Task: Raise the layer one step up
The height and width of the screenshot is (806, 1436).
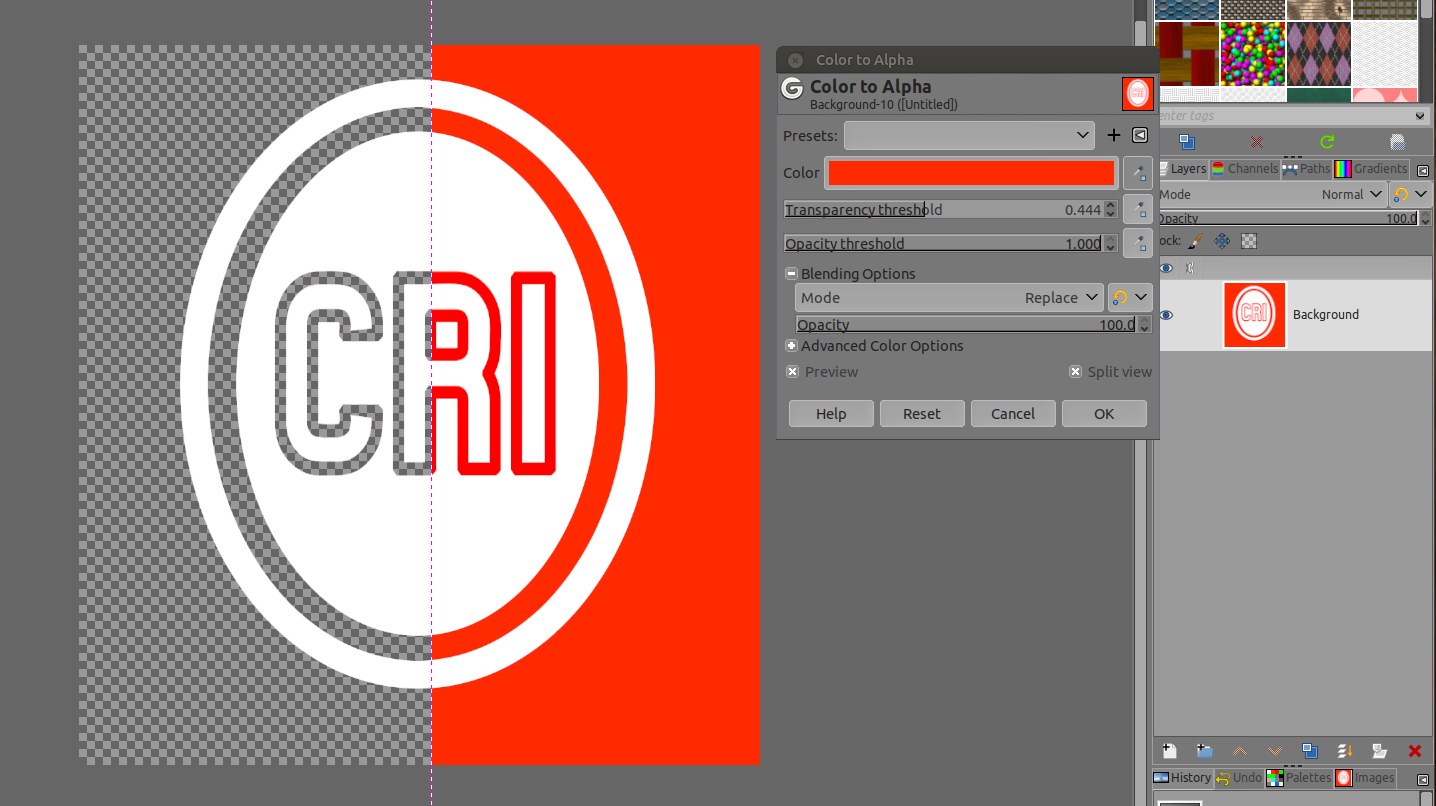Action: (1240, 751)
